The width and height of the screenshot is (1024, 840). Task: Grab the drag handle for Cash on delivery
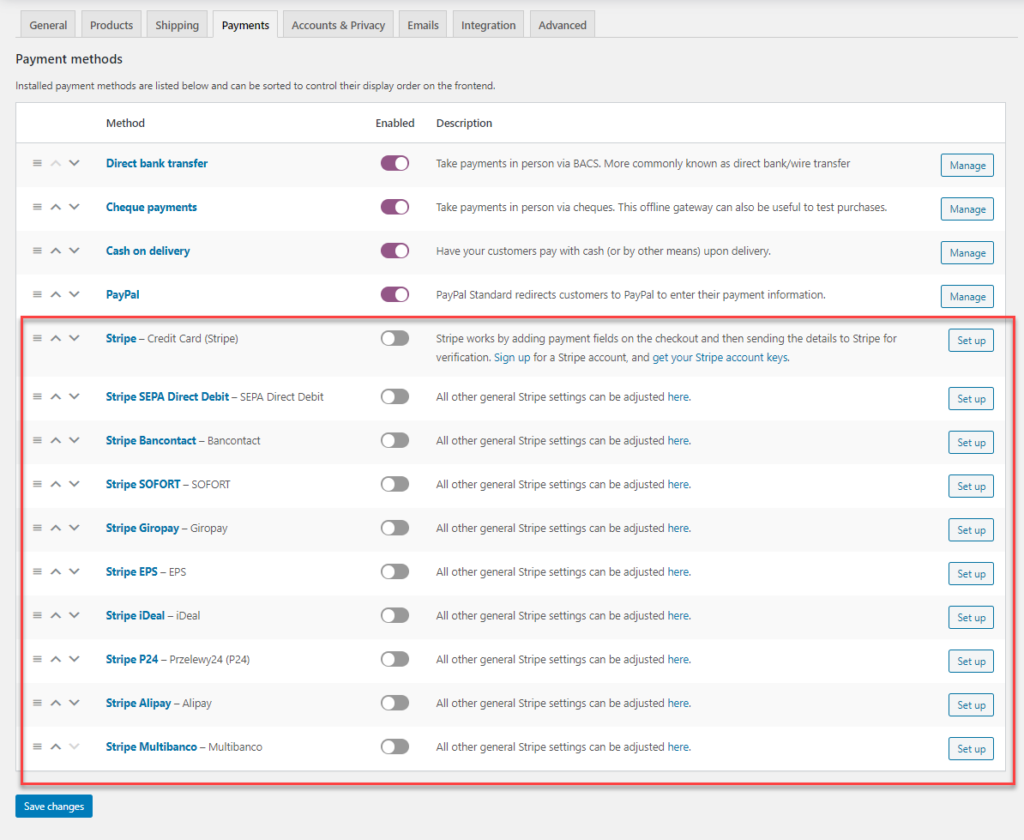(37, 251)
